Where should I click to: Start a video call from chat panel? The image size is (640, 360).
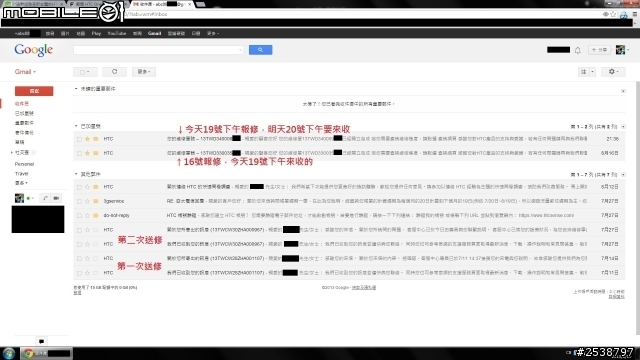coord(56,198)
